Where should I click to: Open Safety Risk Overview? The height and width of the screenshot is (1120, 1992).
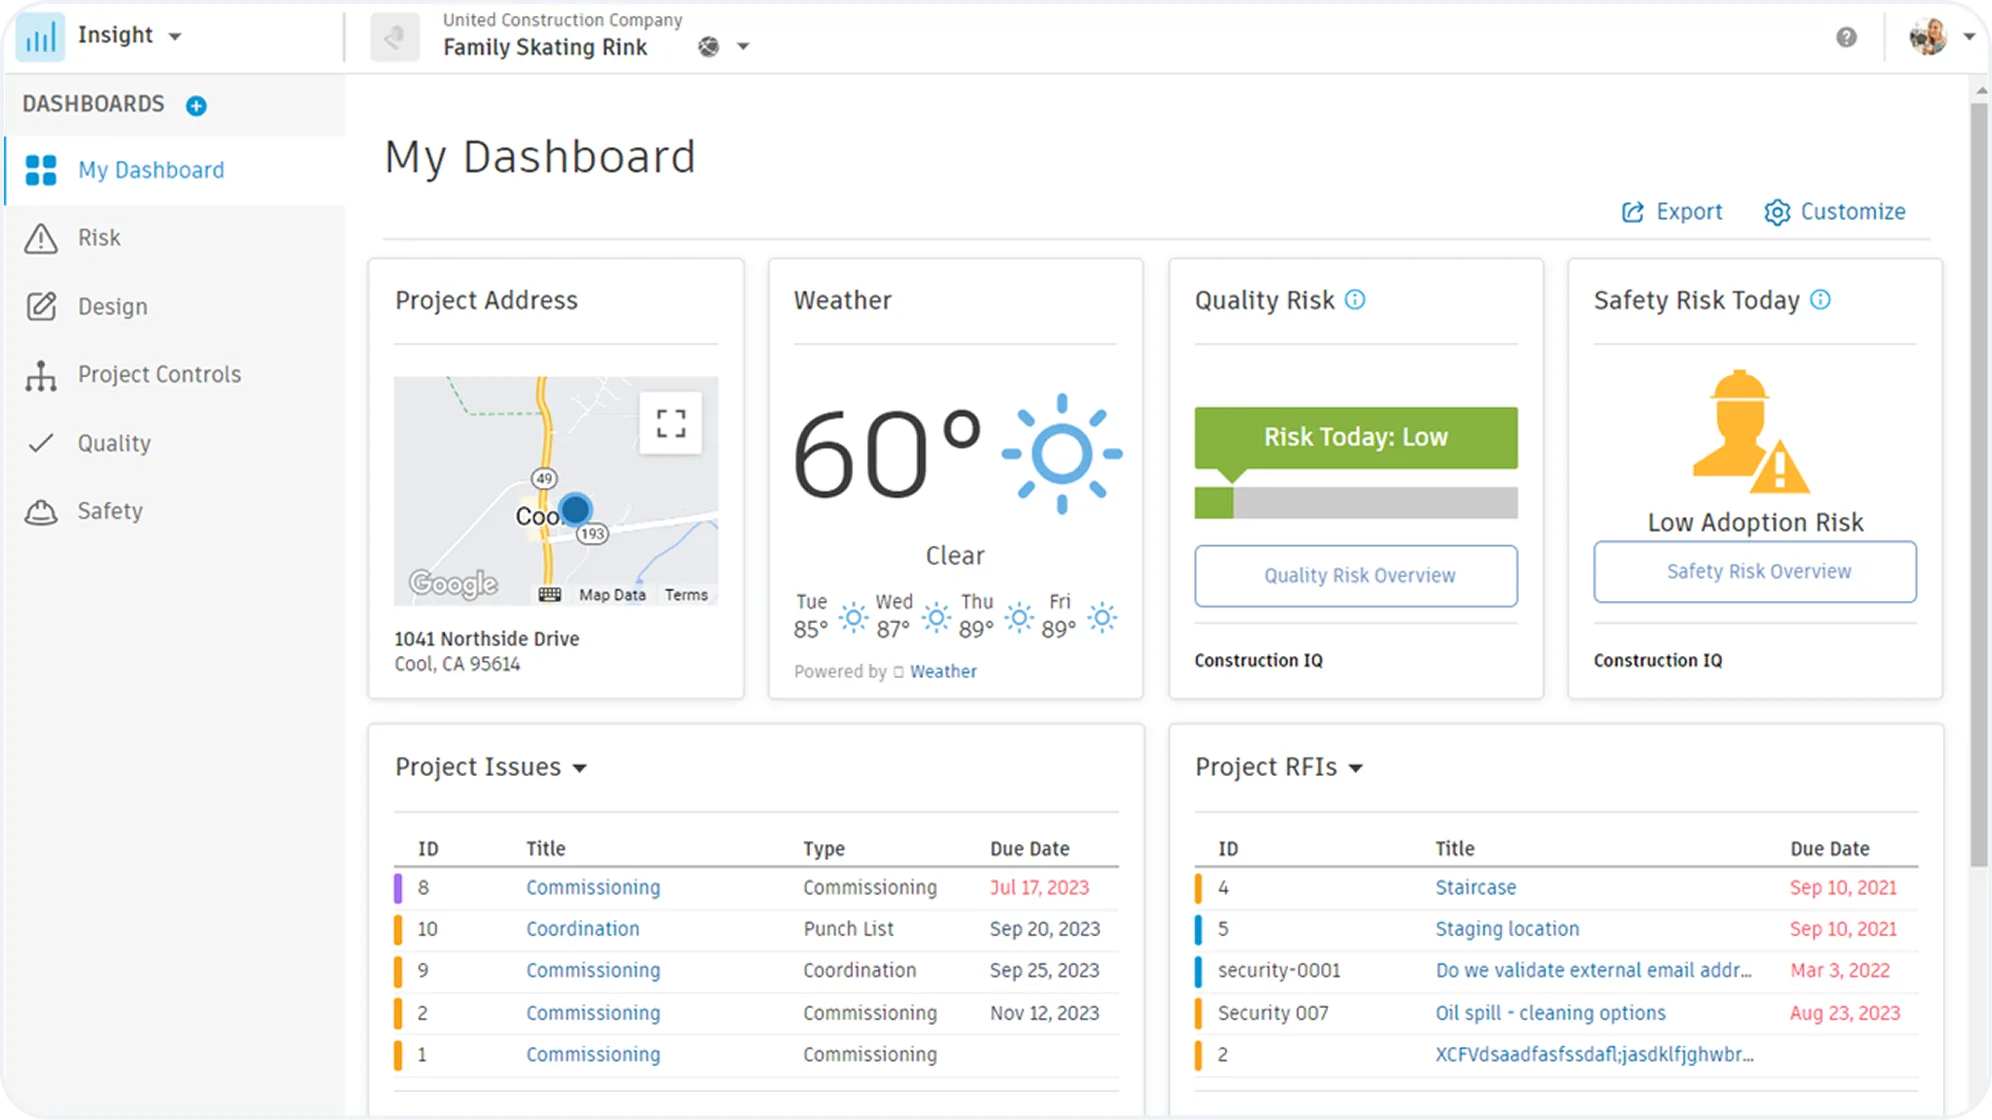point(1755,572)
